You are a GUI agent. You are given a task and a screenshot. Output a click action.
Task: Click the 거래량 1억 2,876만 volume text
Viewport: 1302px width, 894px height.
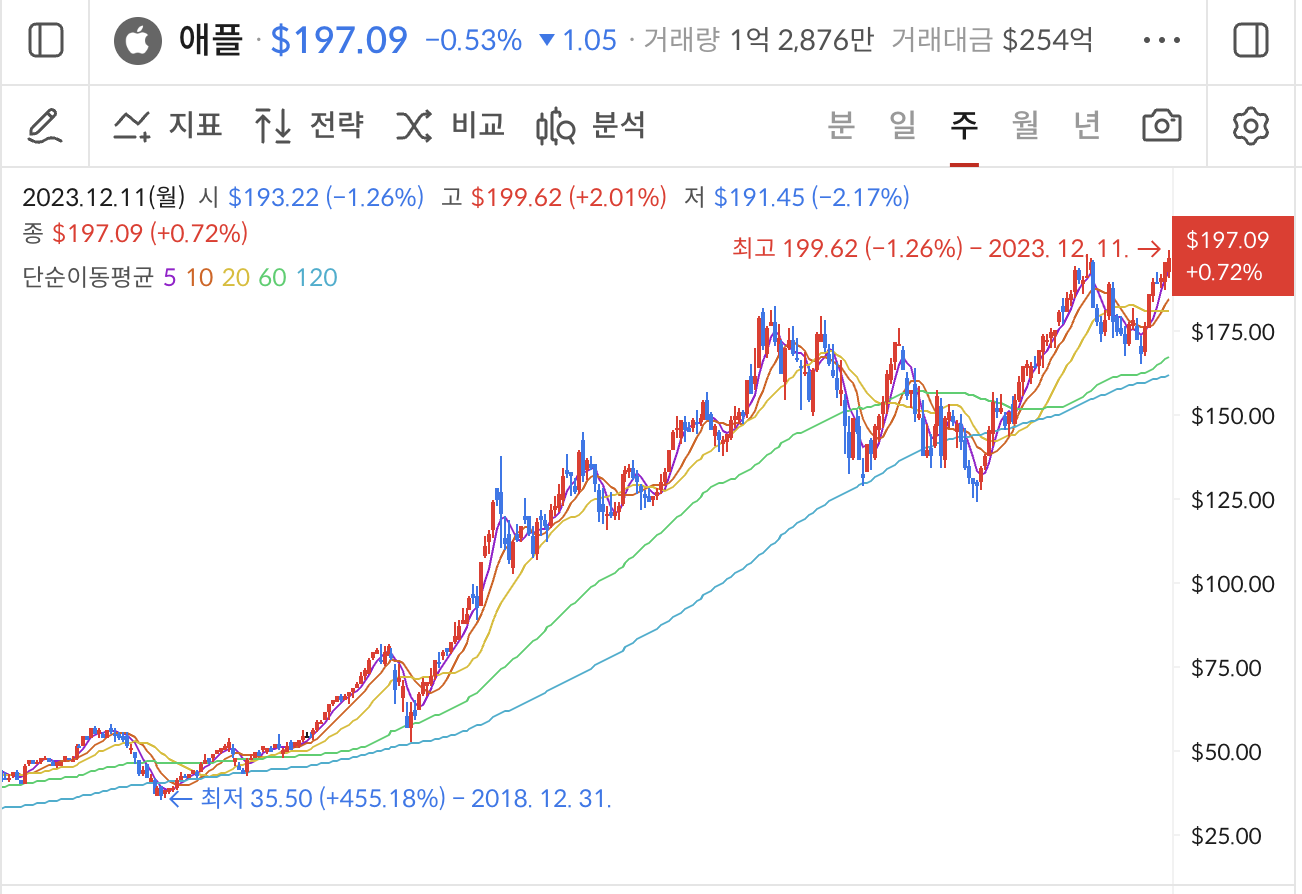(x=759, y=41)
